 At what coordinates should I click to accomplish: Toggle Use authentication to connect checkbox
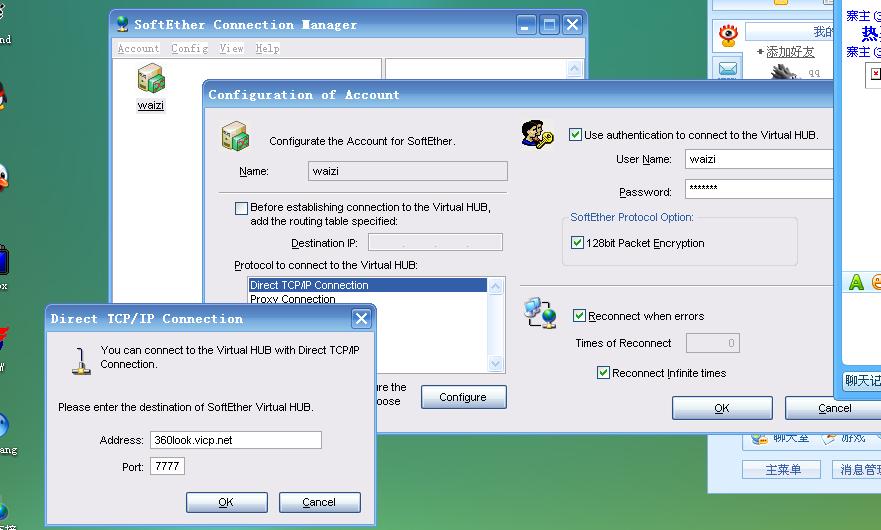pyautogui.click(x=575, y=134)
